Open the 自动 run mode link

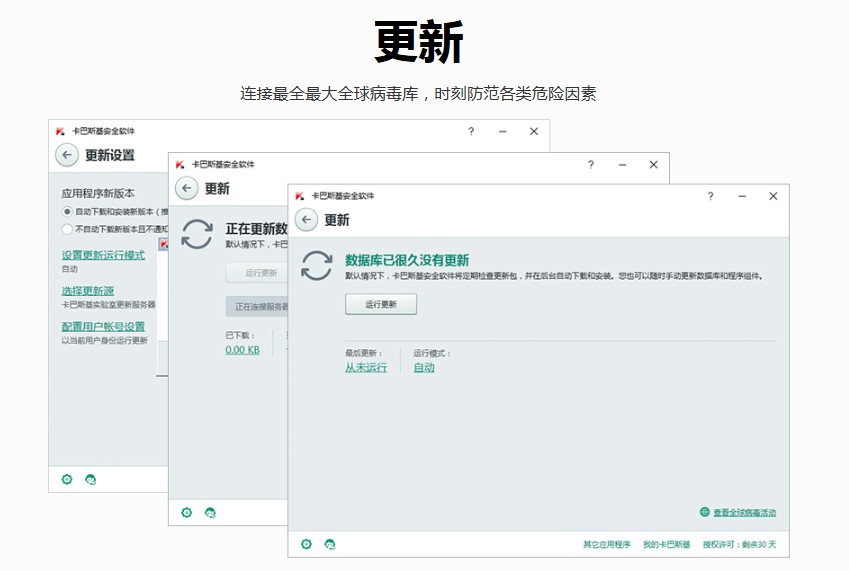424,367
